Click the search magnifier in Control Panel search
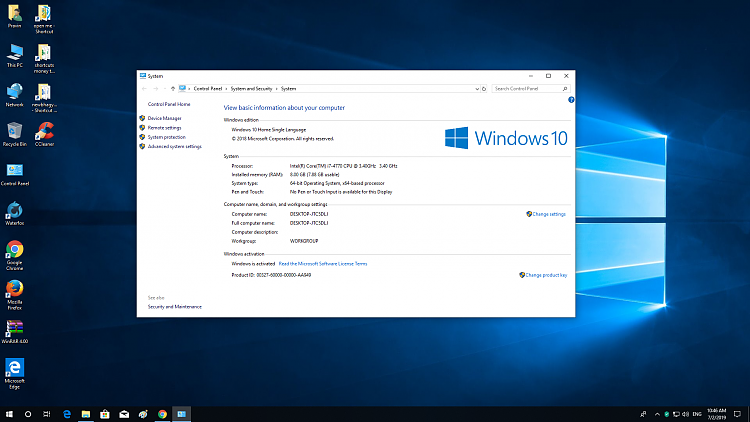 (564, 89)
